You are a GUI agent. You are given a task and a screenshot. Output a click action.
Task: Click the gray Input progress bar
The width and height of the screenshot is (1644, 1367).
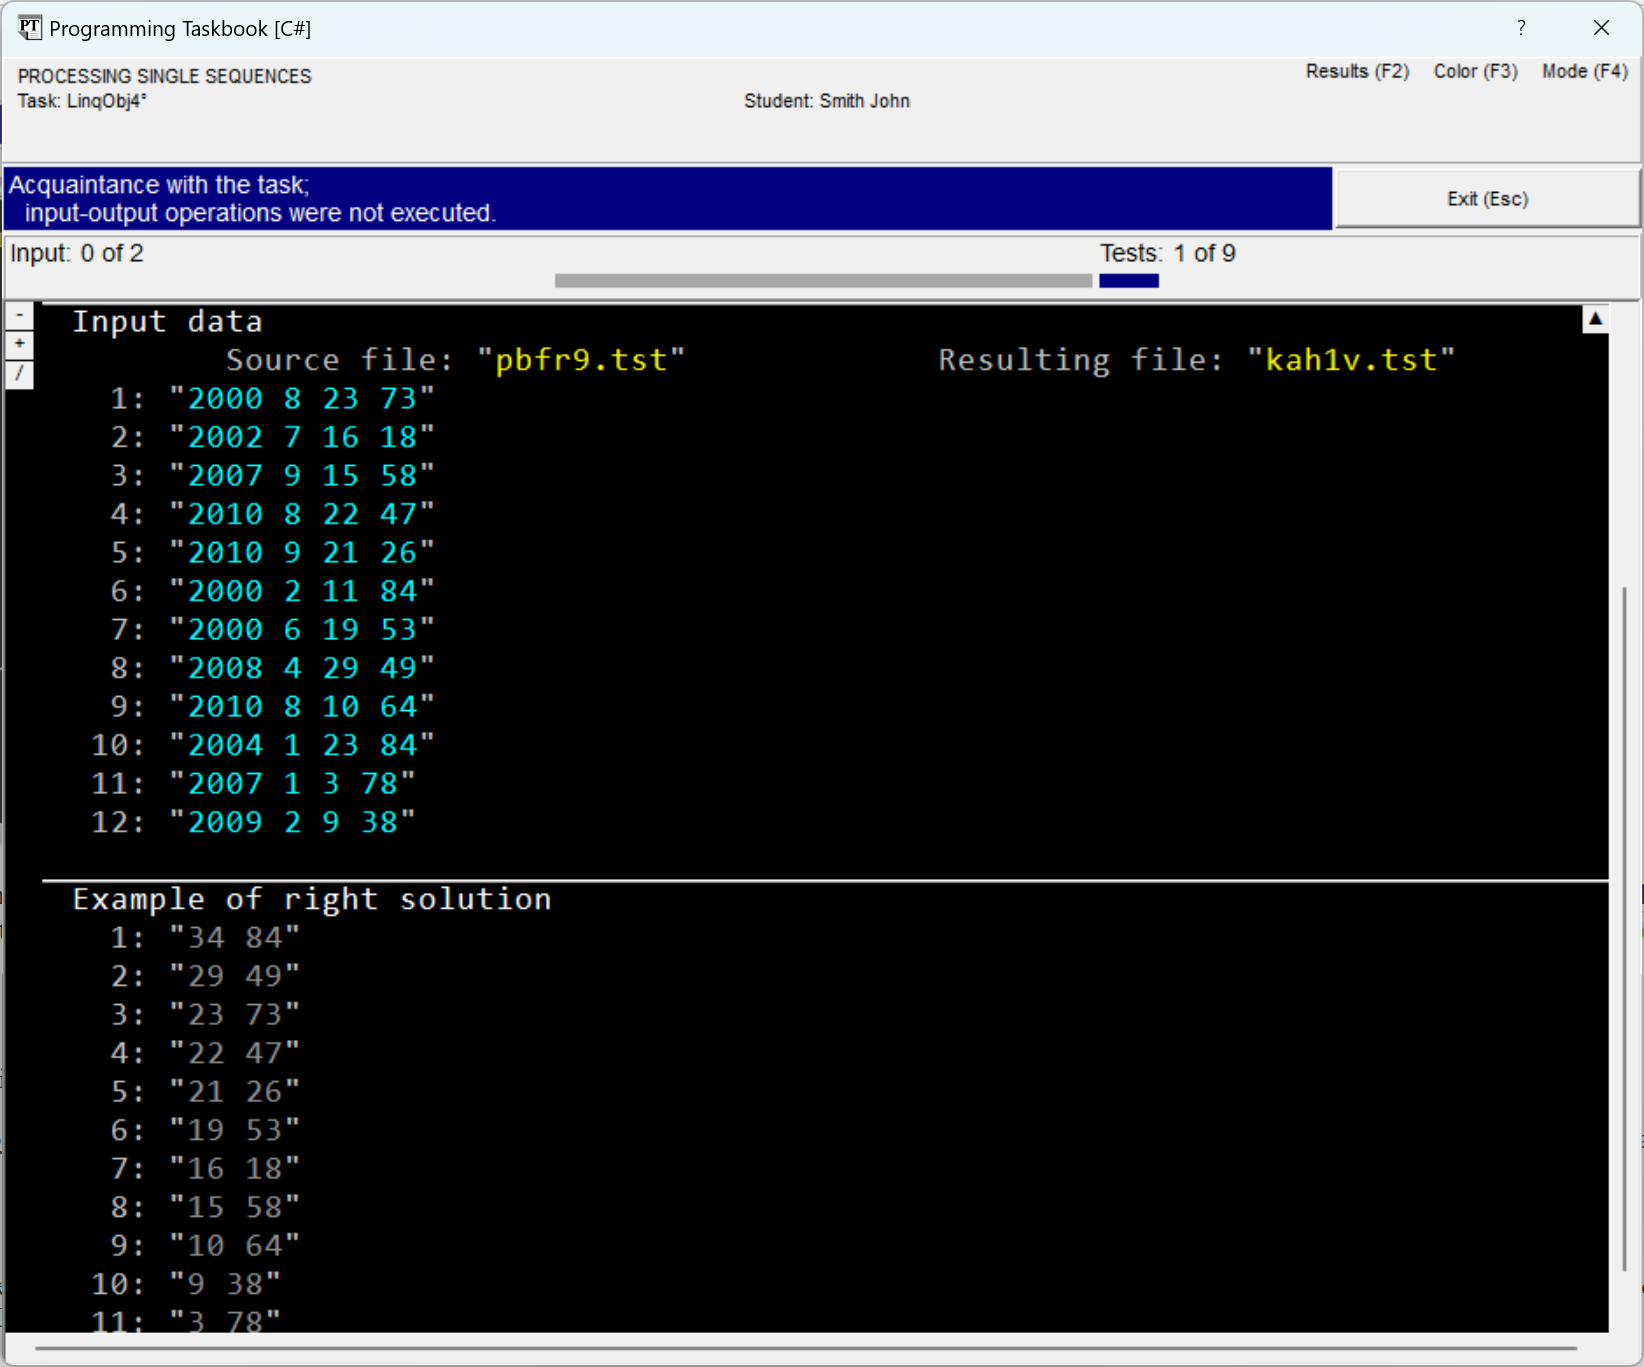(x=822, y=281)
